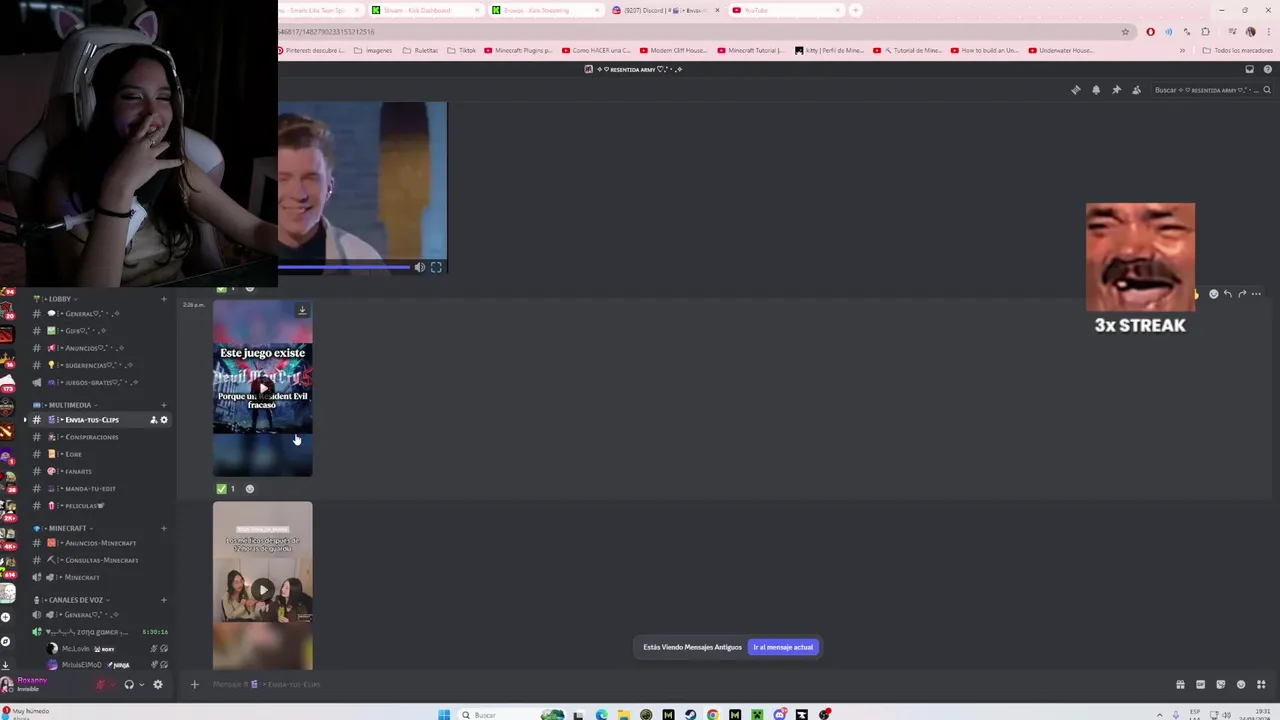Open the Sugerencias channel
Image resolution: width=1280 pixels, height=720 pixels.
(x=98, y=365)
